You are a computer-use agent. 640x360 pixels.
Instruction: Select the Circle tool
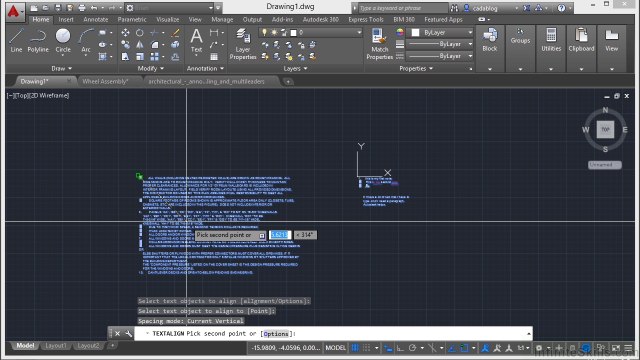pos(63,41)
